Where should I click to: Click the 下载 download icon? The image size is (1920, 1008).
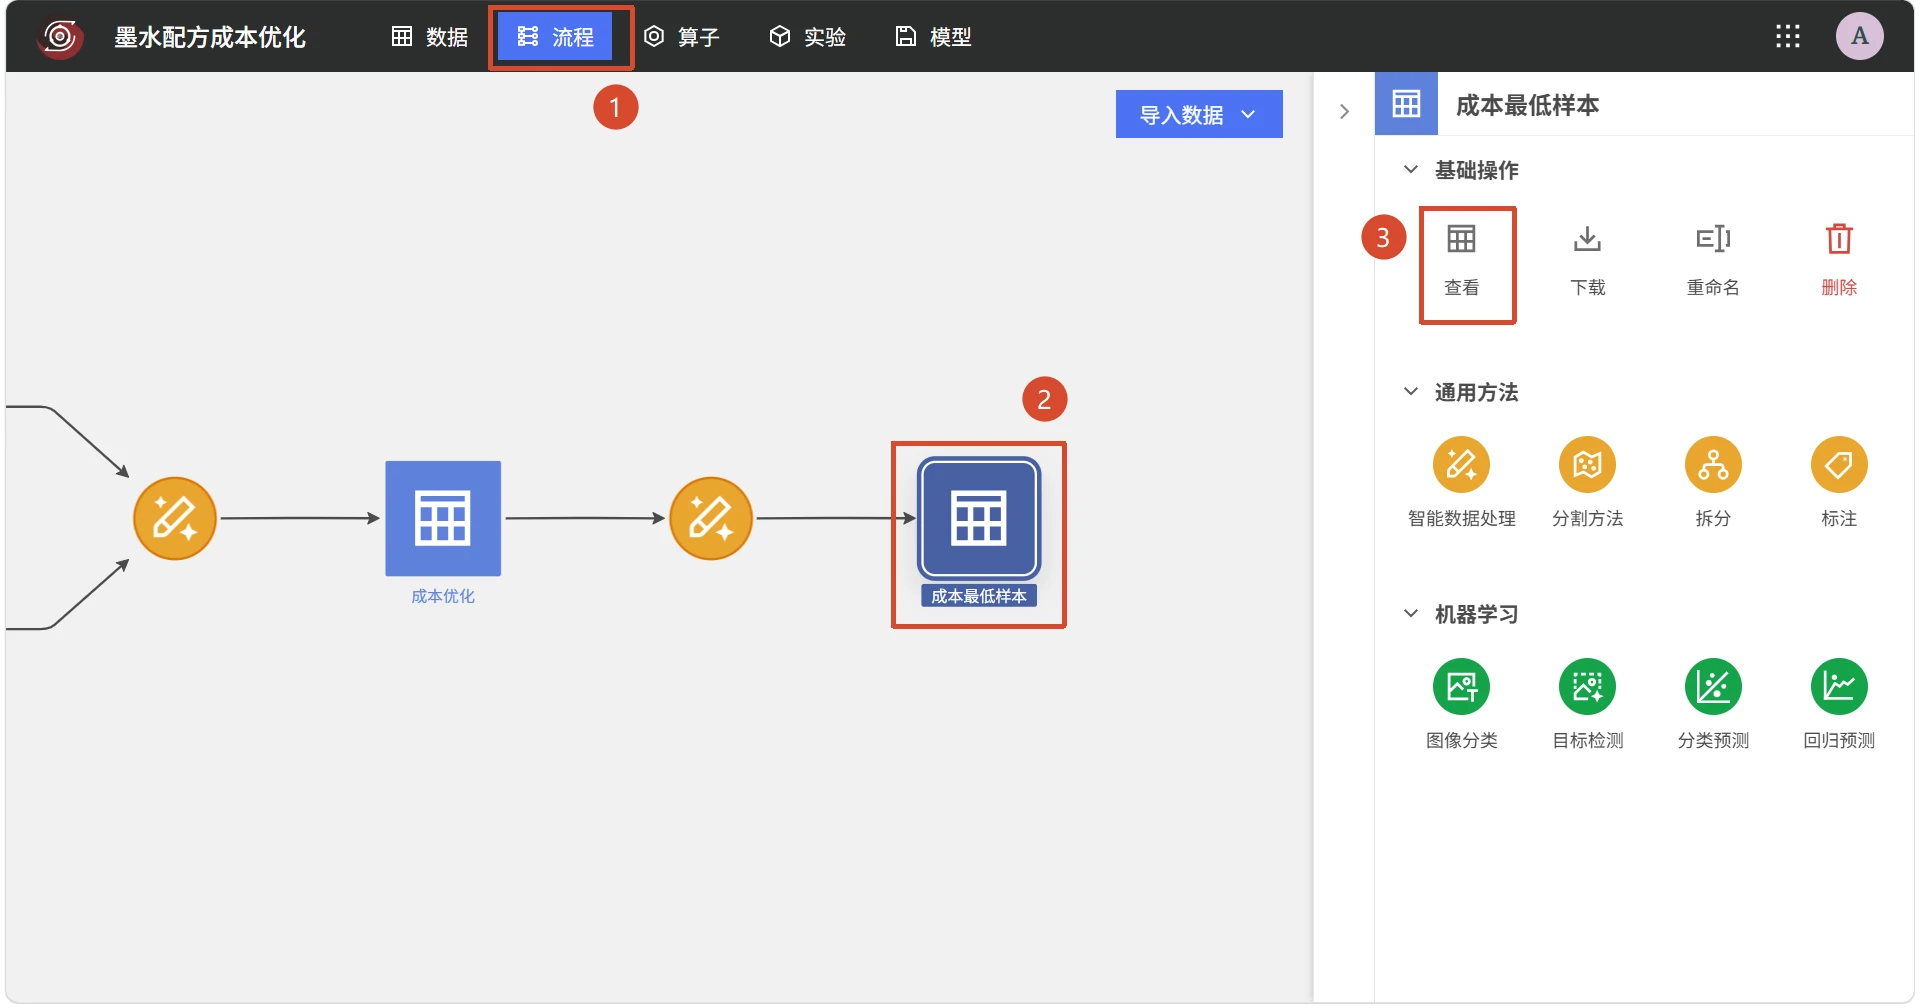point(1587,240)
